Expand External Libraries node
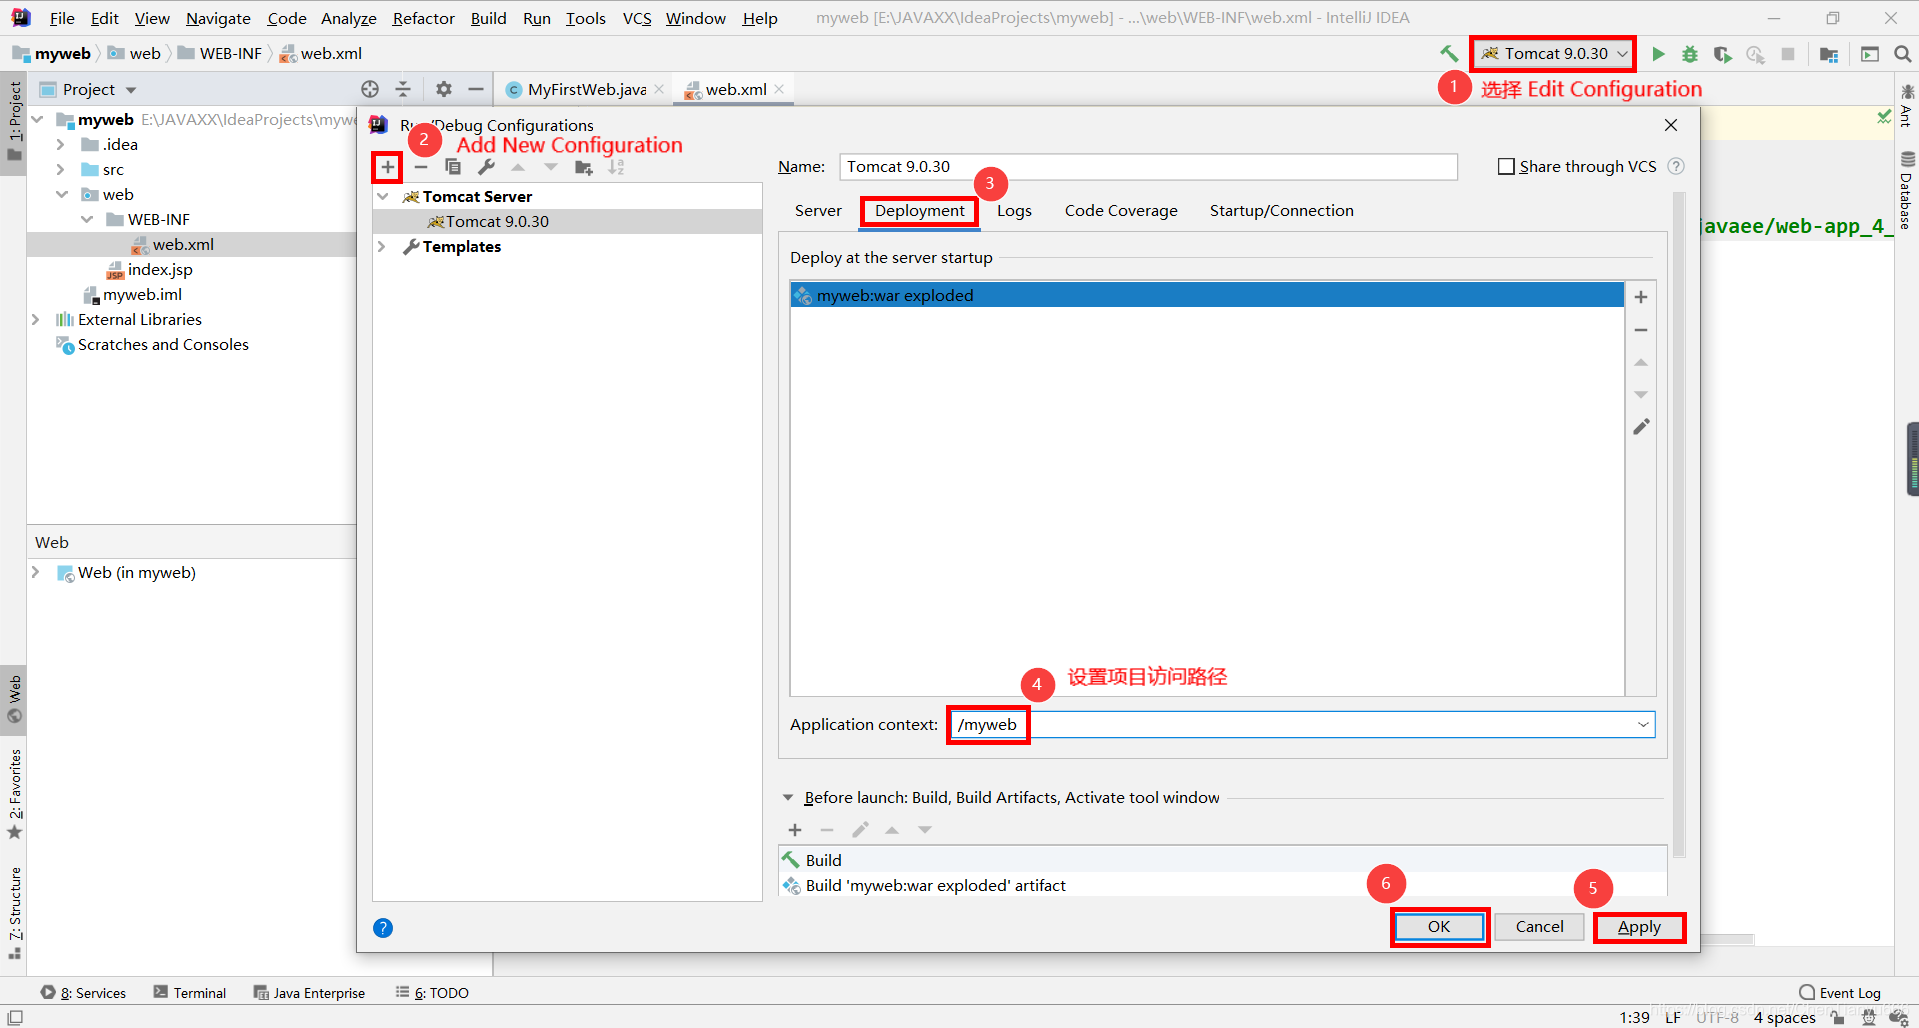 click(x=36, y=320)
